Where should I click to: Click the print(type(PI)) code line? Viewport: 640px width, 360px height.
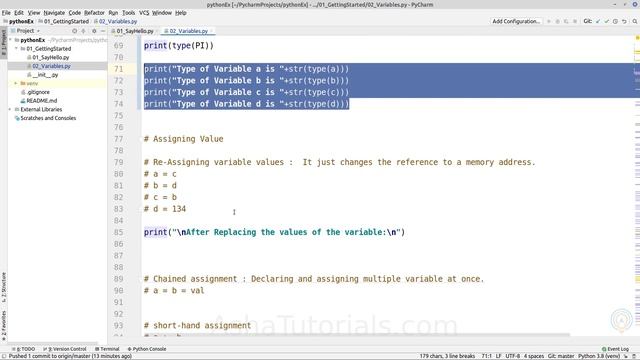(179, 46)
